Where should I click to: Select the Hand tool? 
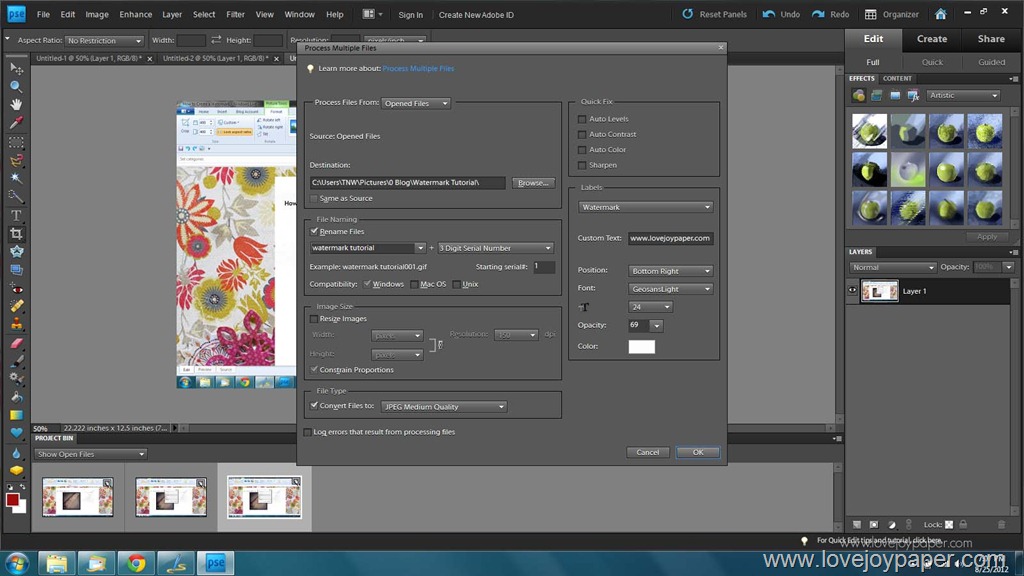click(x=16, y=104)
